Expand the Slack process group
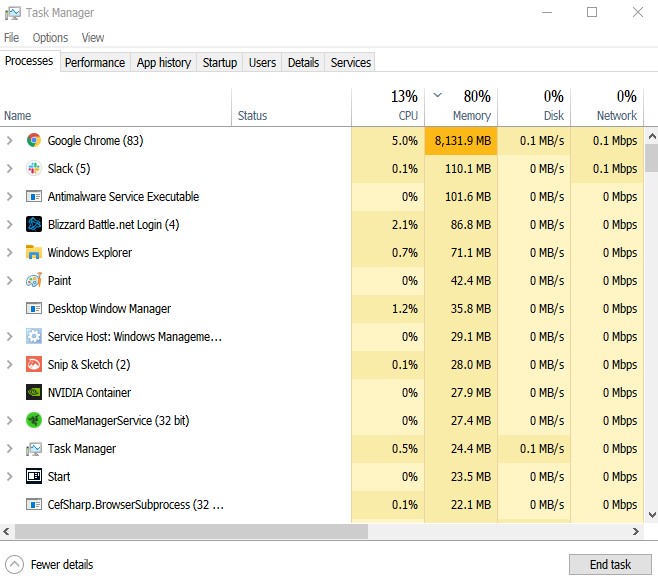 tap(10, 169)
